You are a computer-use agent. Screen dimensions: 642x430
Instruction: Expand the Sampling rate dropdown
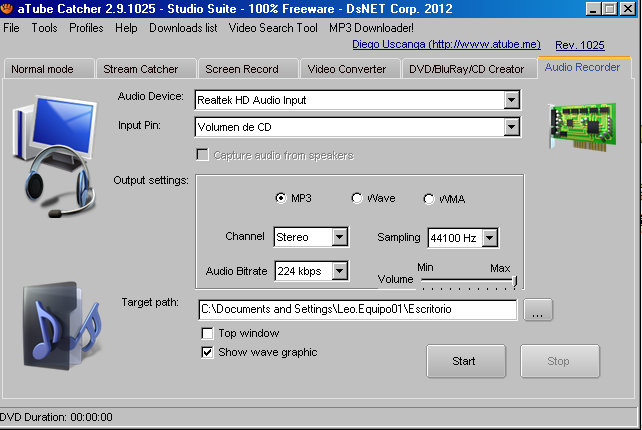[489, 237]
